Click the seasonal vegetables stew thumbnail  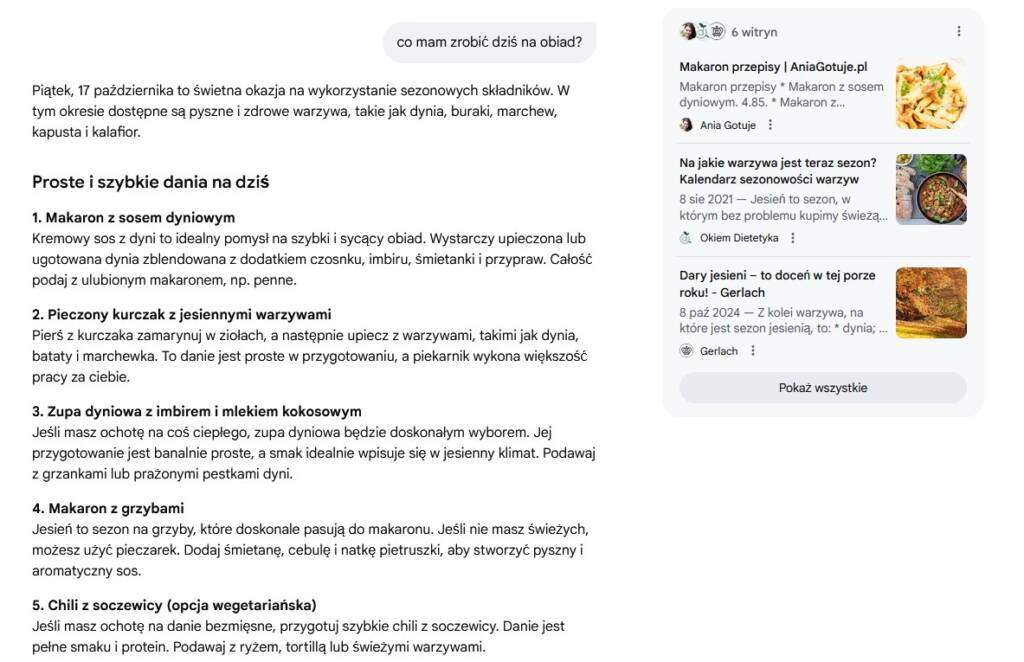pyautogui.click(x=931, y=189)
